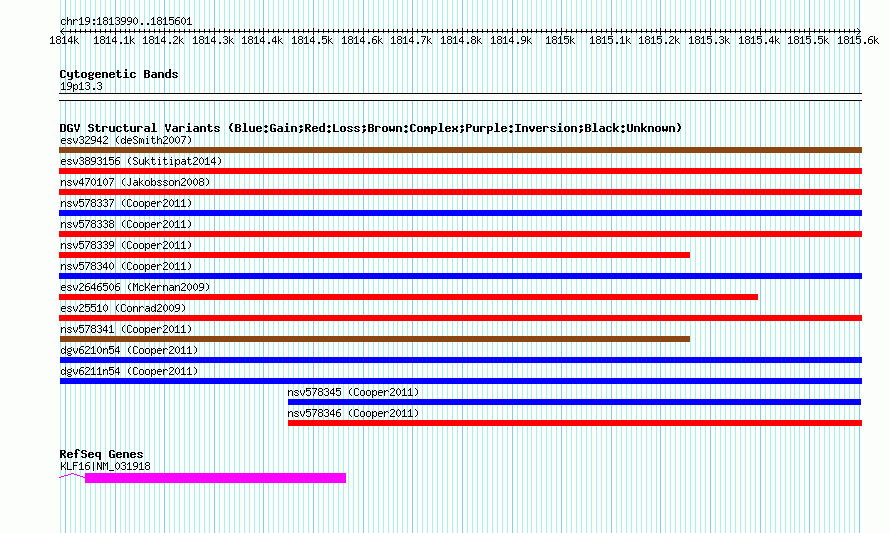
Task: Click the magenta KLF16 exon block
Action: 215,478
